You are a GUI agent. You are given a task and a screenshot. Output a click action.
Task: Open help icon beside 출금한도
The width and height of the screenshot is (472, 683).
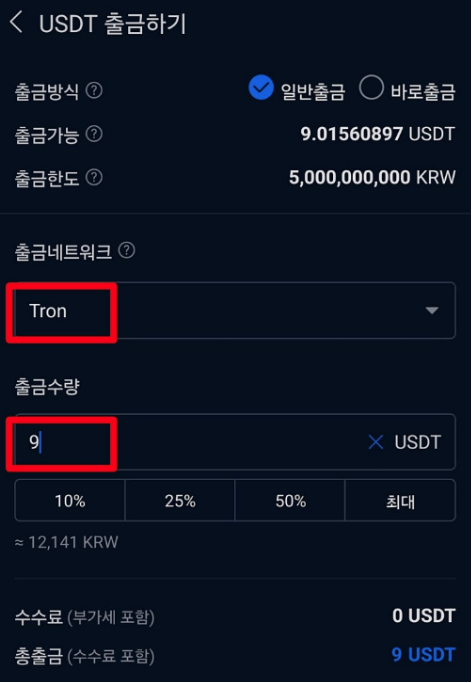coord(94,177)
